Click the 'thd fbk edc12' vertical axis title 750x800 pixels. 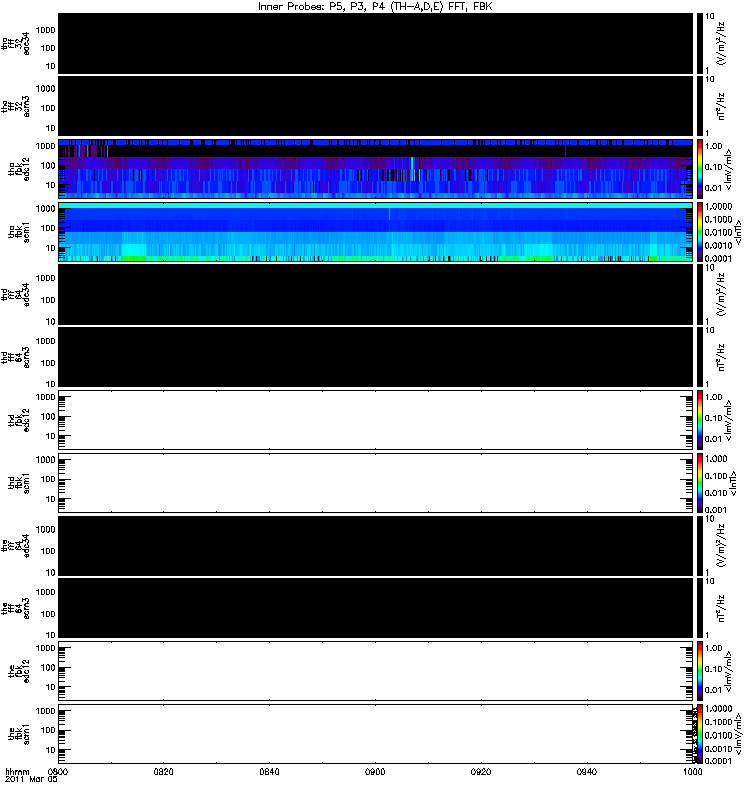pos(19,420)
